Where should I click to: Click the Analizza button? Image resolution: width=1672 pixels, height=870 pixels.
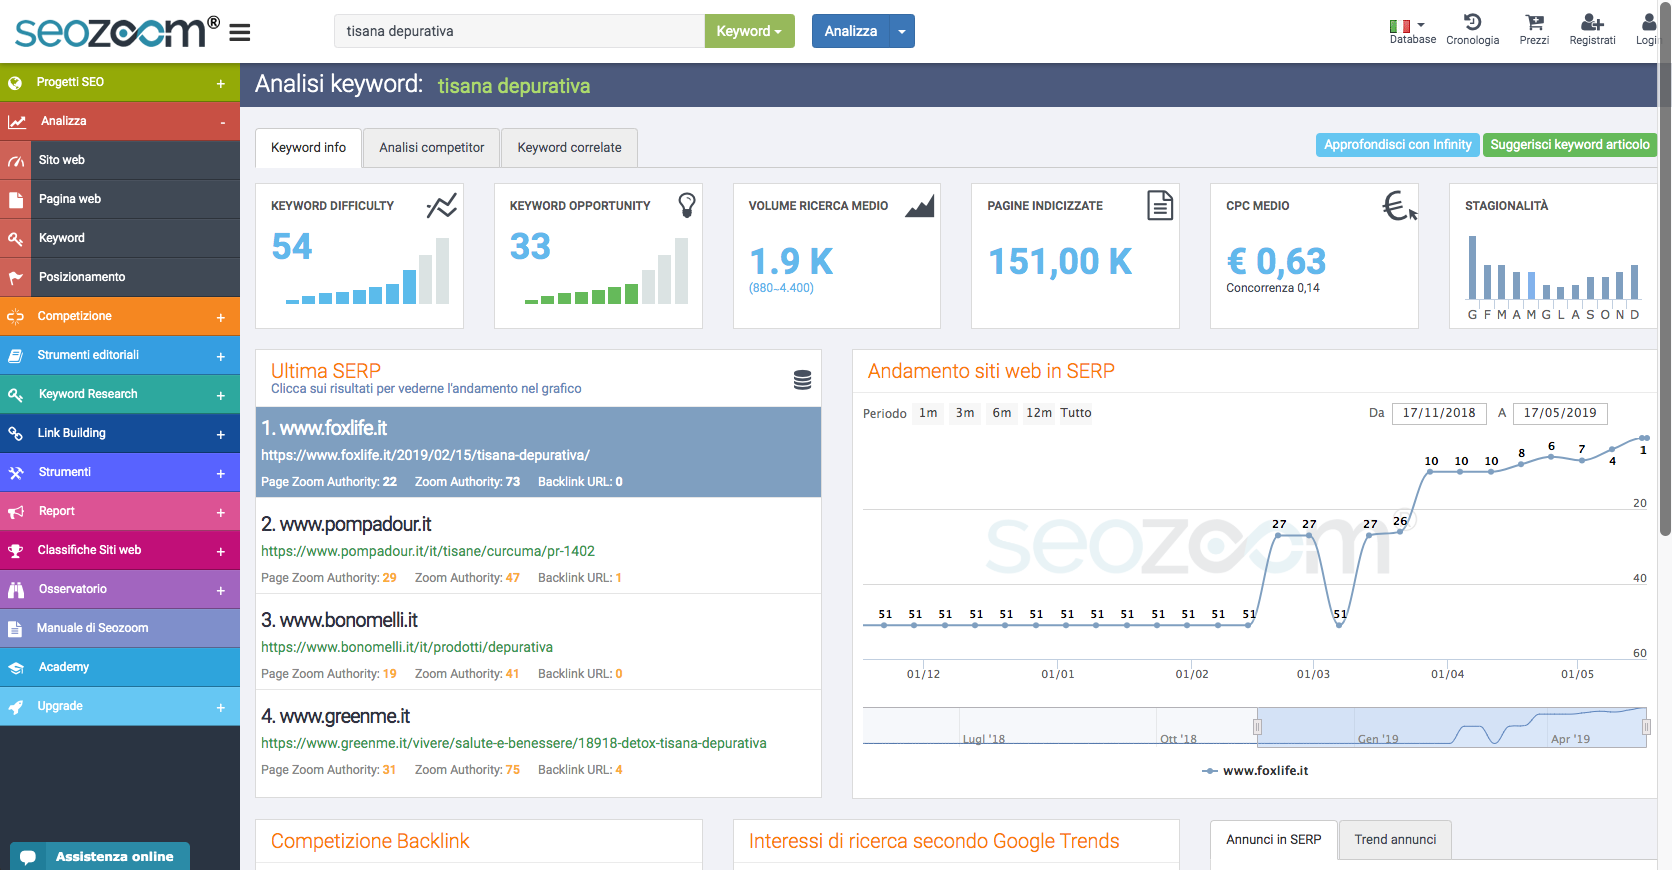(851, 31)
